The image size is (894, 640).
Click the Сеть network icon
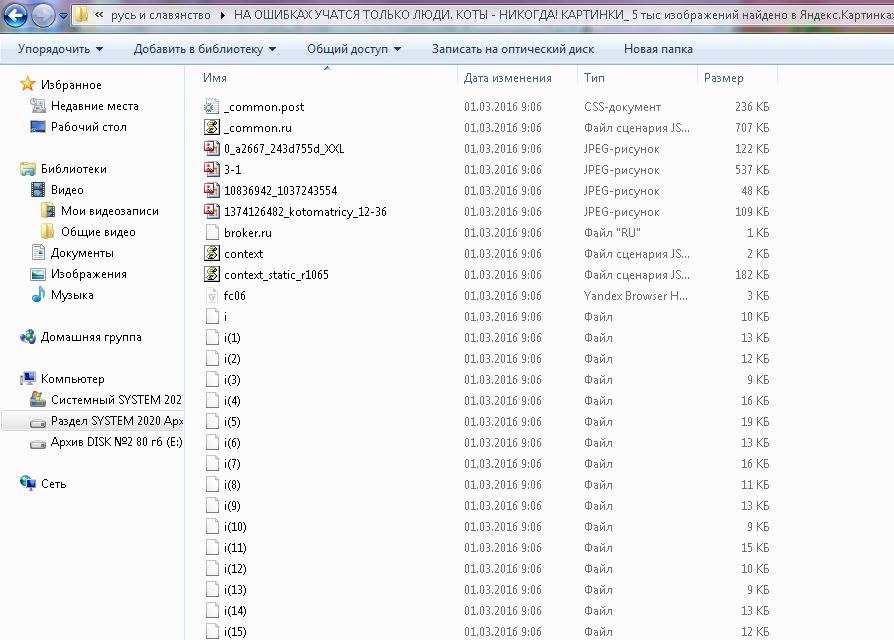(27, 483)
